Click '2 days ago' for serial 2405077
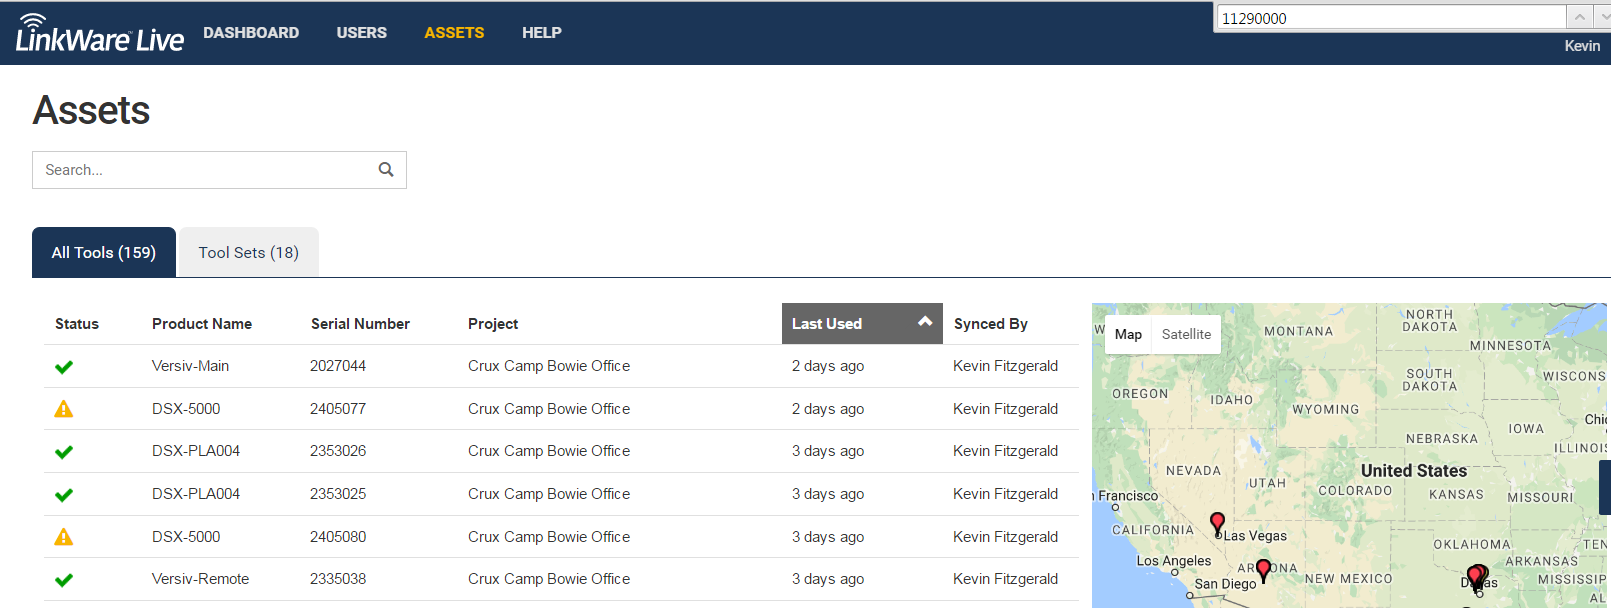This screenshot has width=1611, height=608. pos(828,409)
